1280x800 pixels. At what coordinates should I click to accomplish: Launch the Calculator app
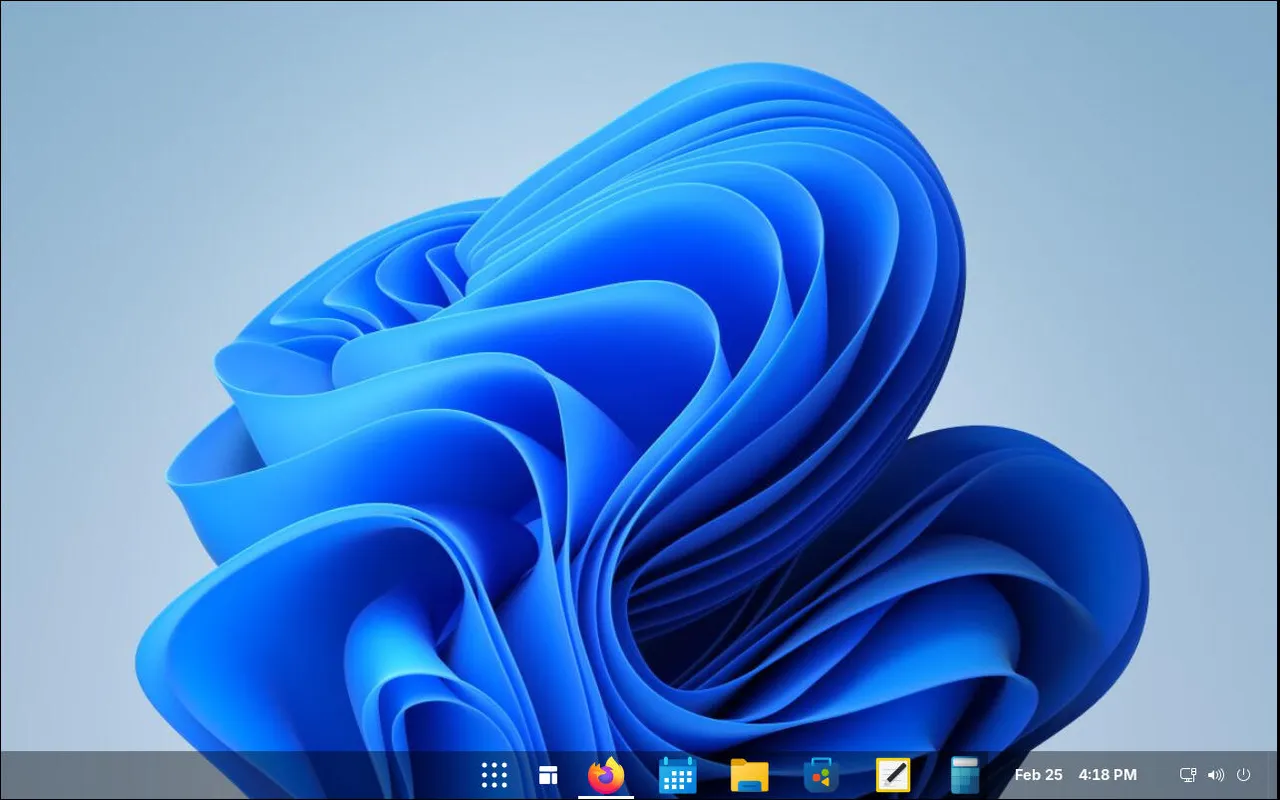[964, 775]
